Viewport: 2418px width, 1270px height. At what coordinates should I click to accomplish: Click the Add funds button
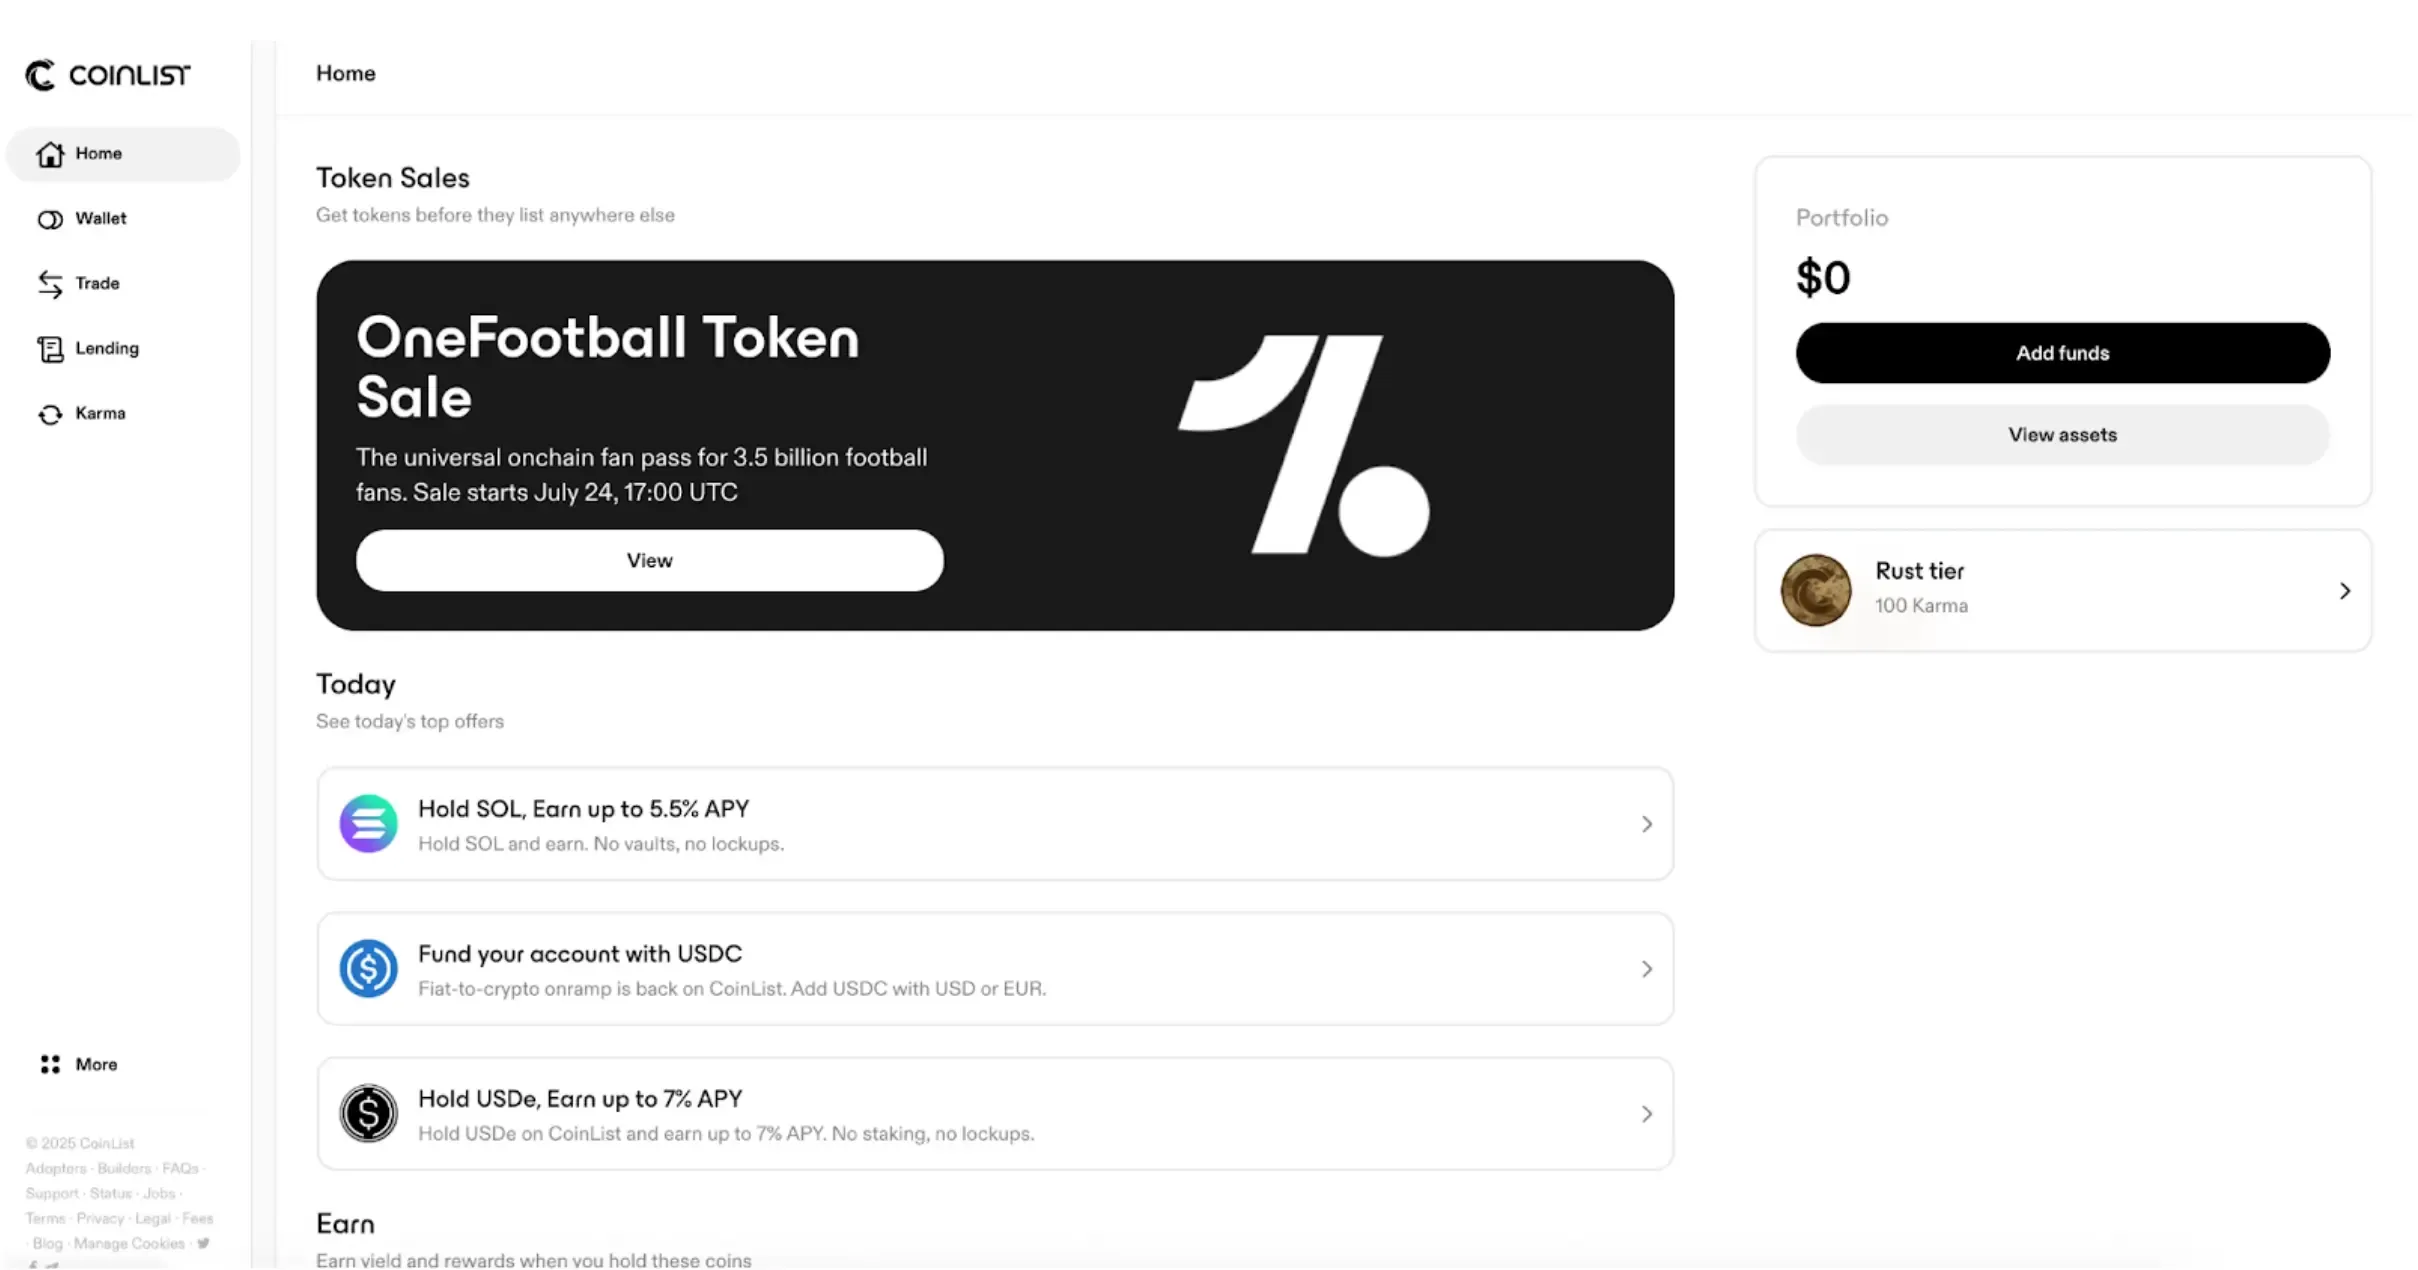(x=2062, y=352)
